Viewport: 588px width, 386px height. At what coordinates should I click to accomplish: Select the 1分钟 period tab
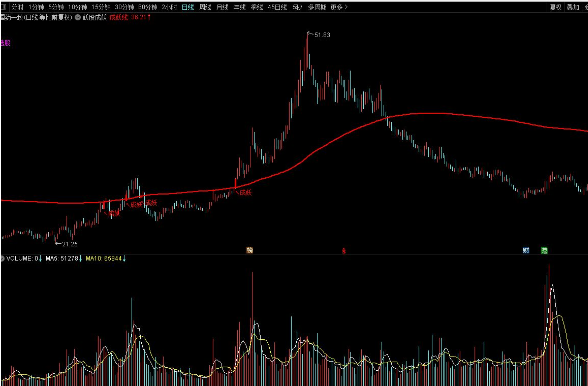click(x=36, y=7)
